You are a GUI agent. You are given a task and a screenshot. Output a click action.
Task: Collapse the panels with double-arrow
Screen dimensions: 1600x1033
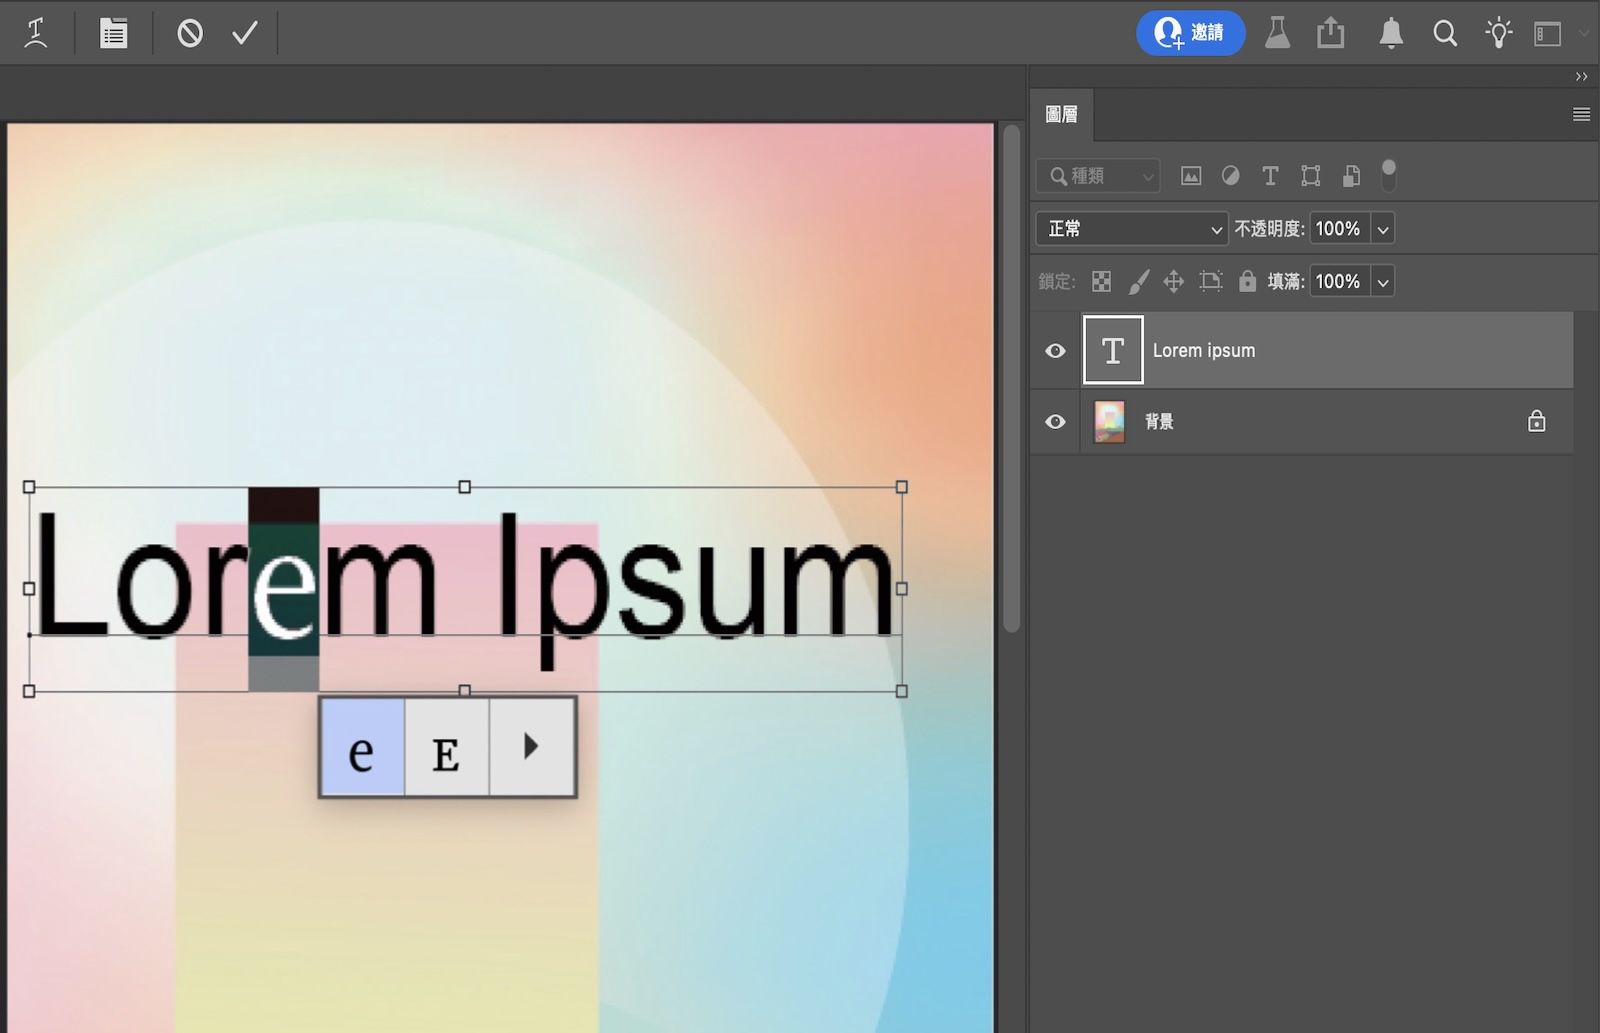pos(1581,77)
